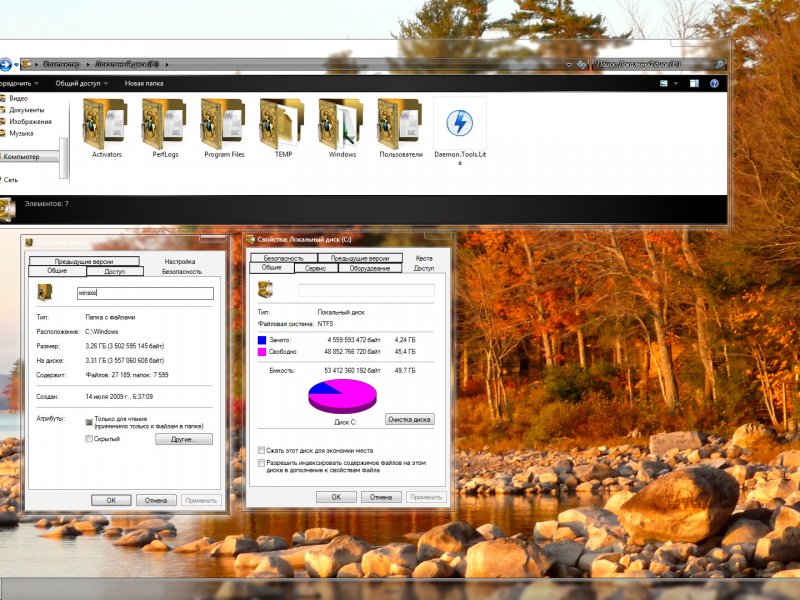This screenshot has width=800, height=600.
Task: Open Сеть in the navigation pane
Action: point(9,180)
